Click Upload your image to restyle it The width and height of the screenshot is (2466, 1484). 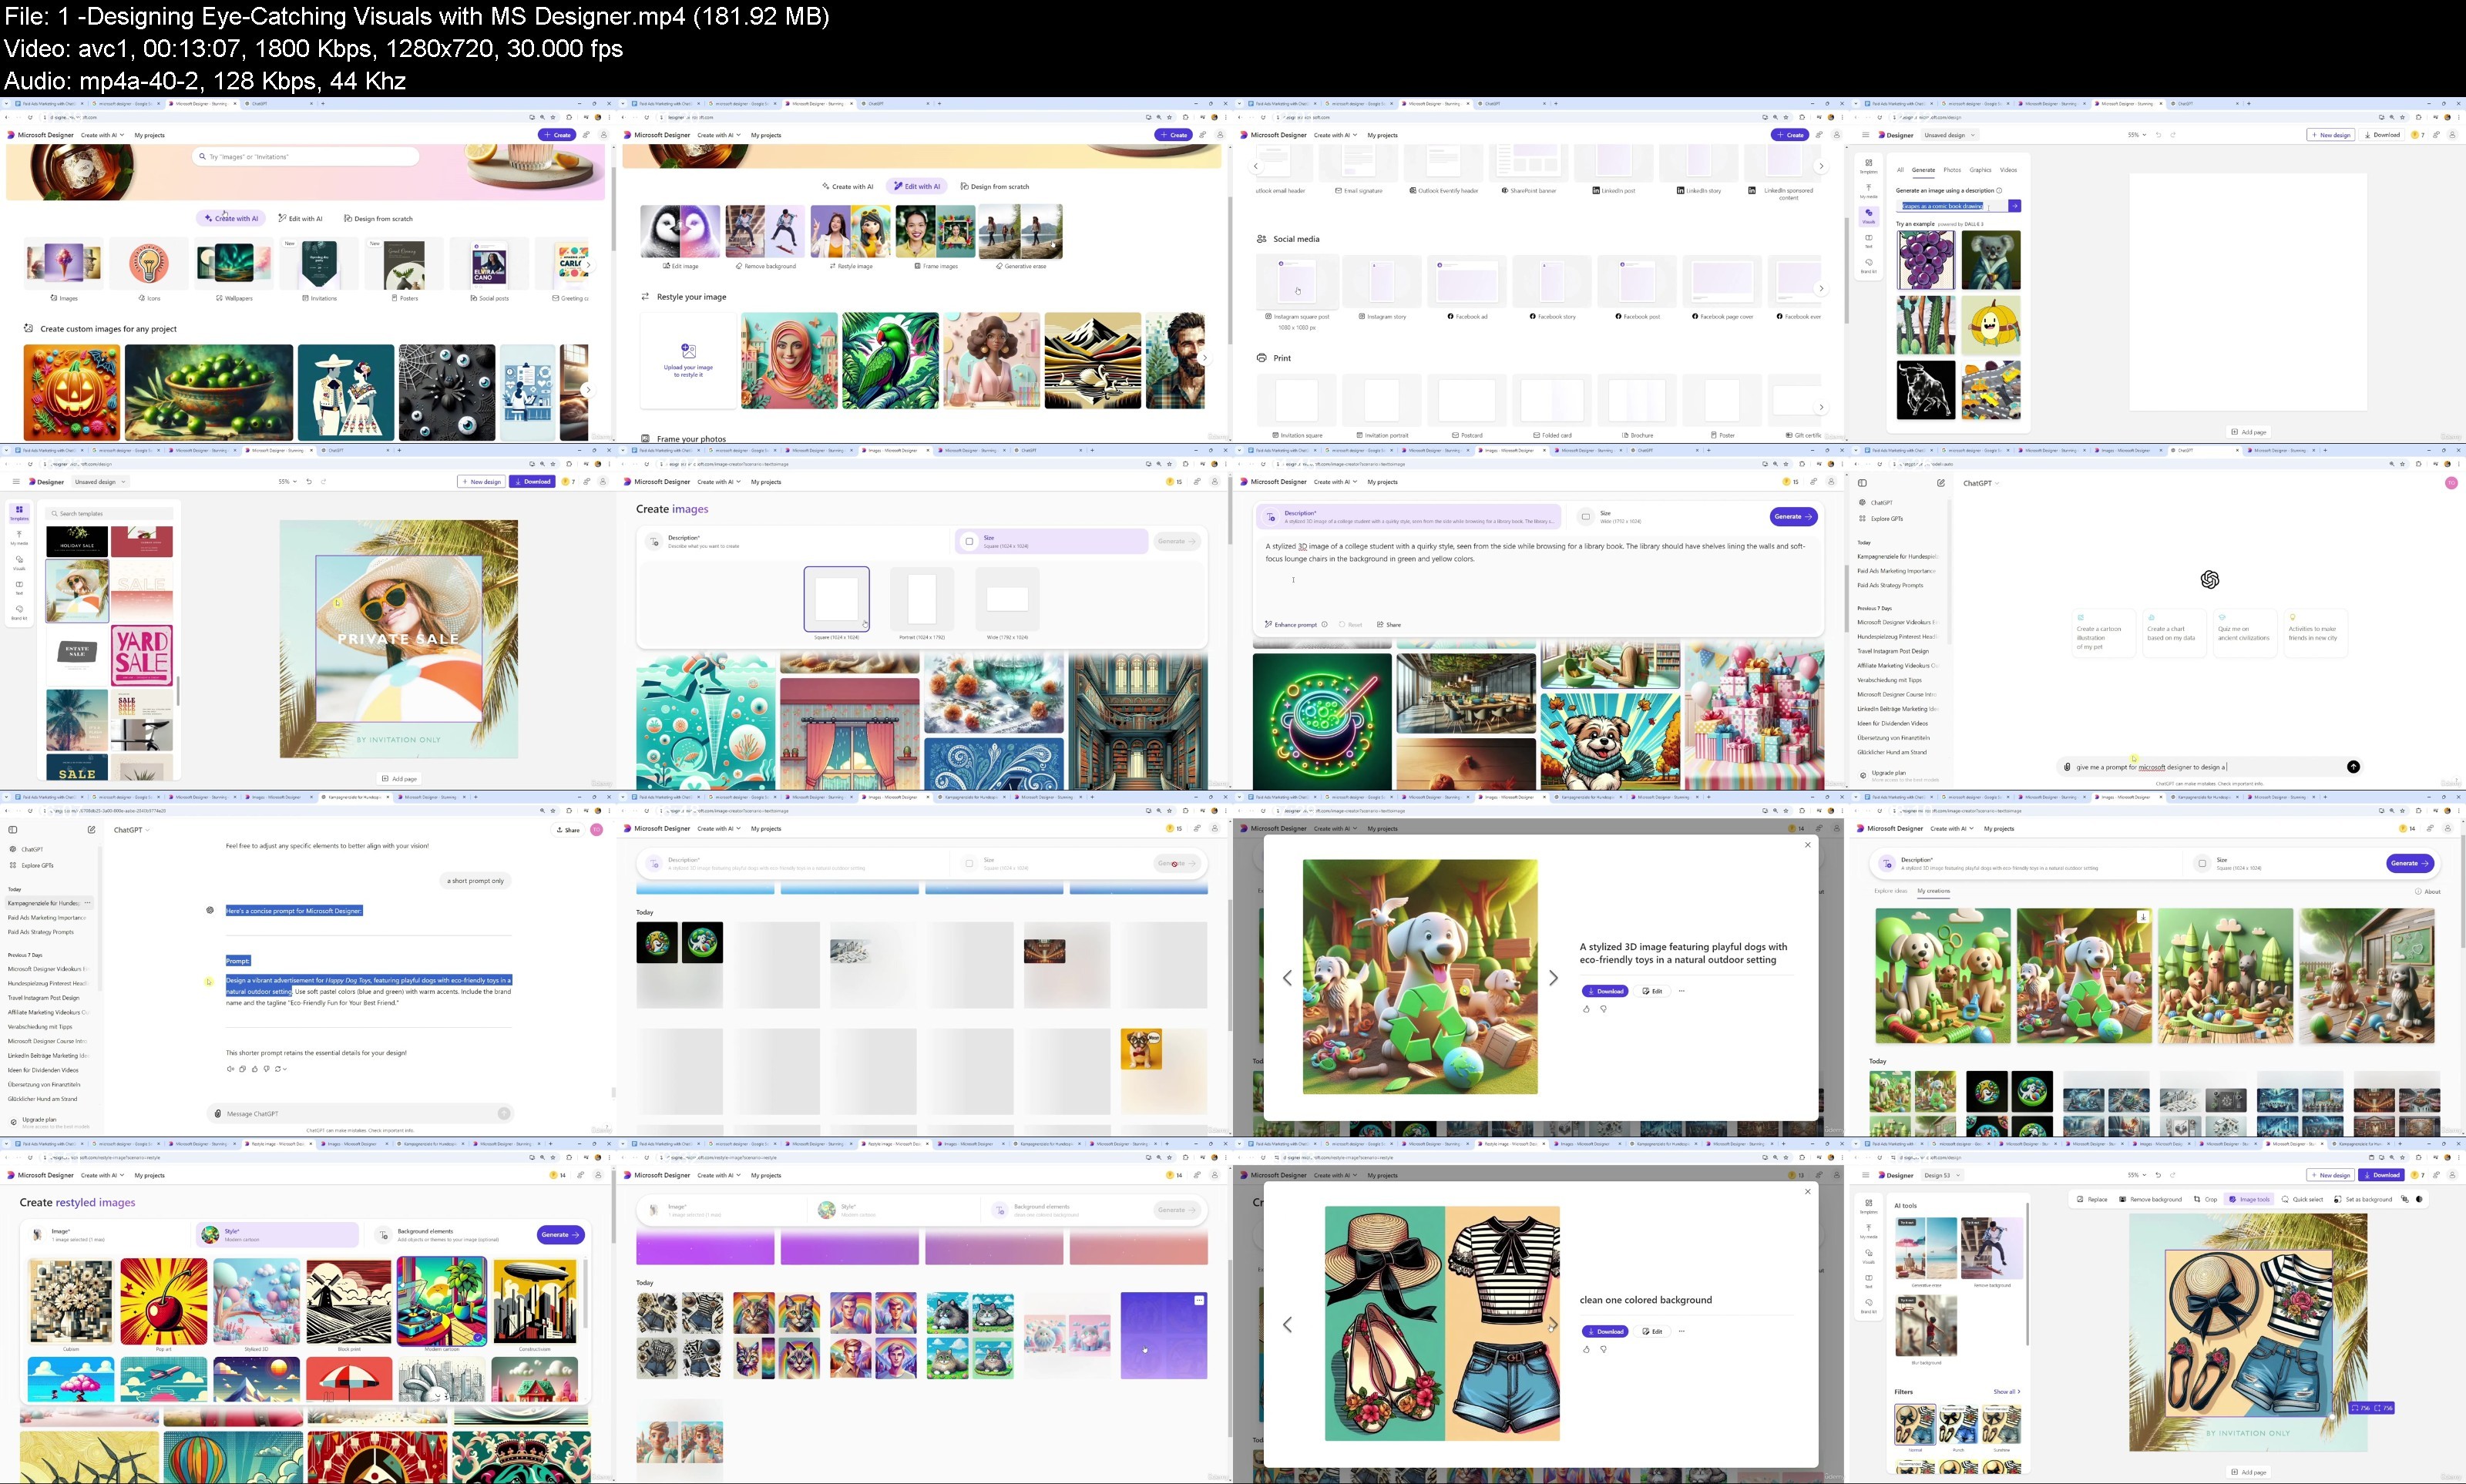688,360
